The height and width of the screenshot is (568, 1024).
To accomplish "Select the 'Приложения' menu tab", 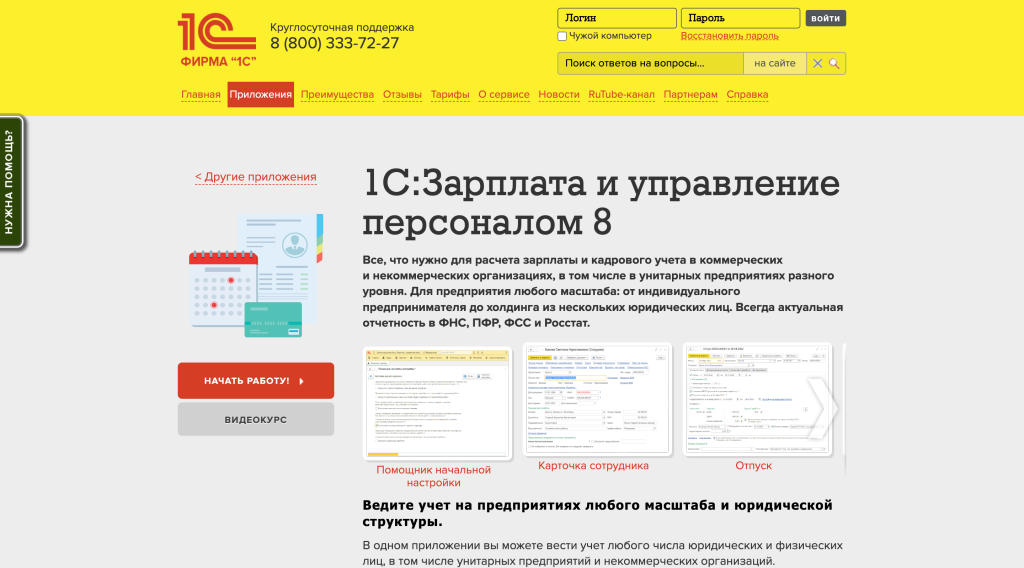I will [x=261, y=95].
